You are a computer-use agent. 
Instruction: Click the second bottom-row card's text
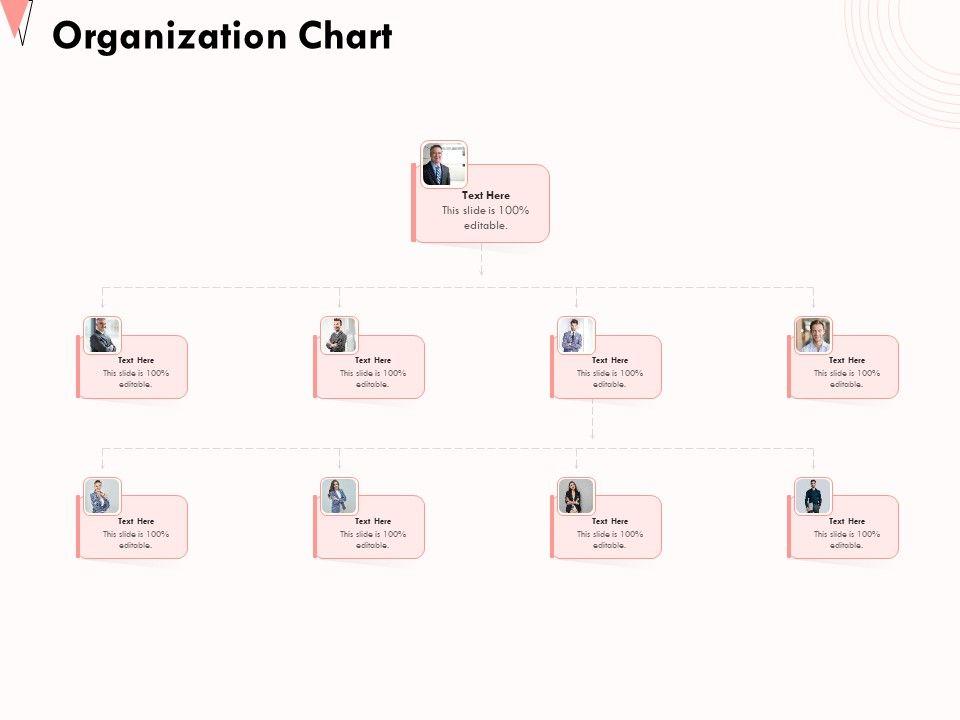tap(373, 533)
